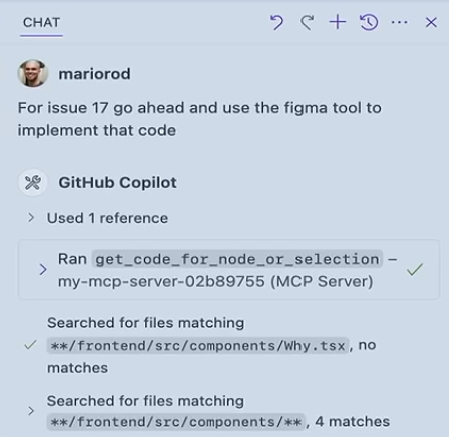The height and width of the screenshot is (437, 449).
Task: Click mariorod's profile avatar
Action: pos(33,73)
